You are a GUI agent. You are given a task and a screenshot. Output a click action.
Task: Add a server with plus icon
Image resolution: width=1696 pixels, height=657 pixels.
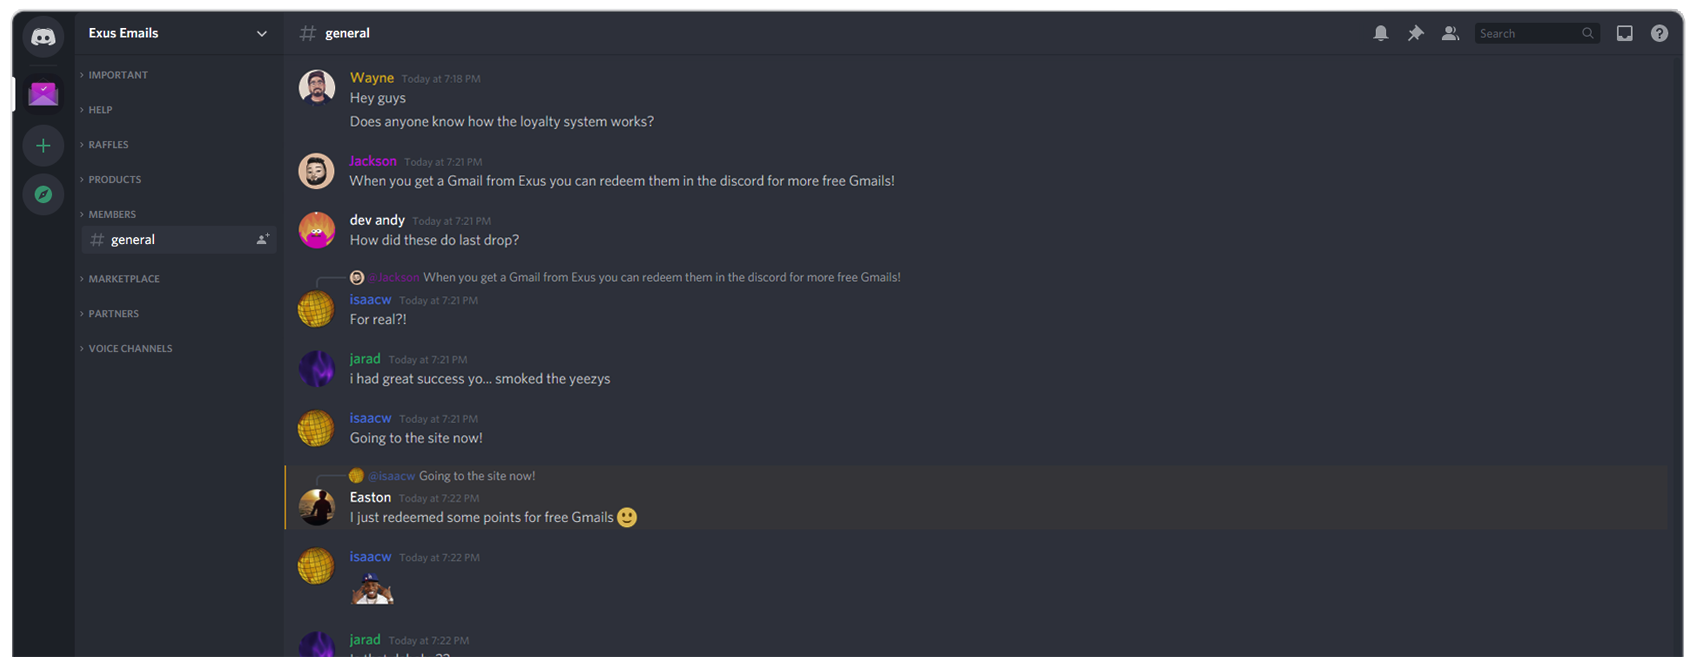pos(43,146)
